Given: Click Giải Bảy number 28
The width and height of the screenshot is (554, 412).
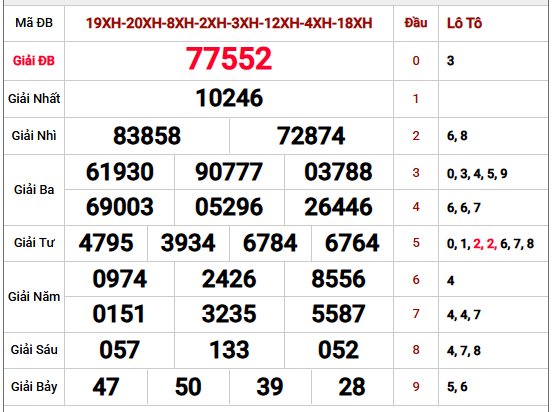Looking at the screenshot, I should pos(352,387).
